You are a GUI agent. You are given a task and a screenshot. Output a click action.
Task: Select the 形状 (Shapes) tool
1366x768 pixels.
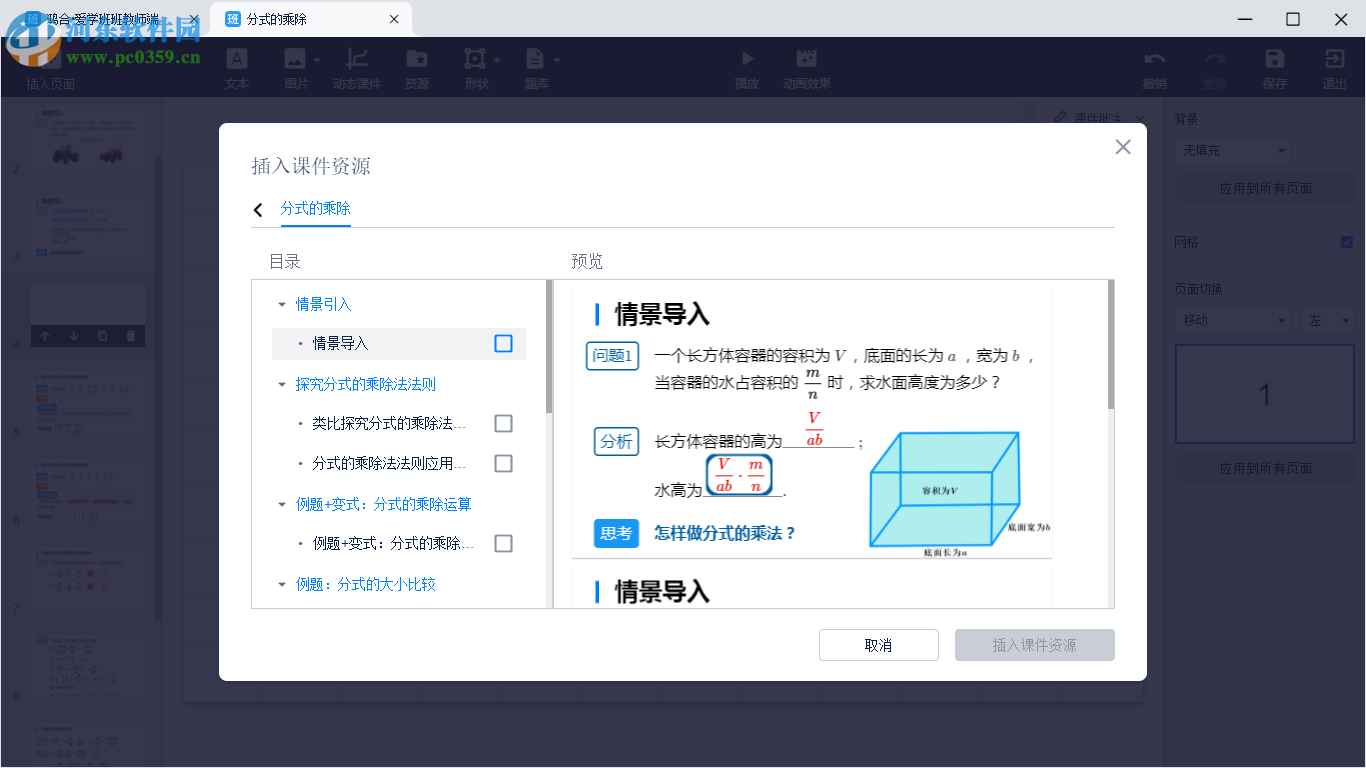[475, 66]
